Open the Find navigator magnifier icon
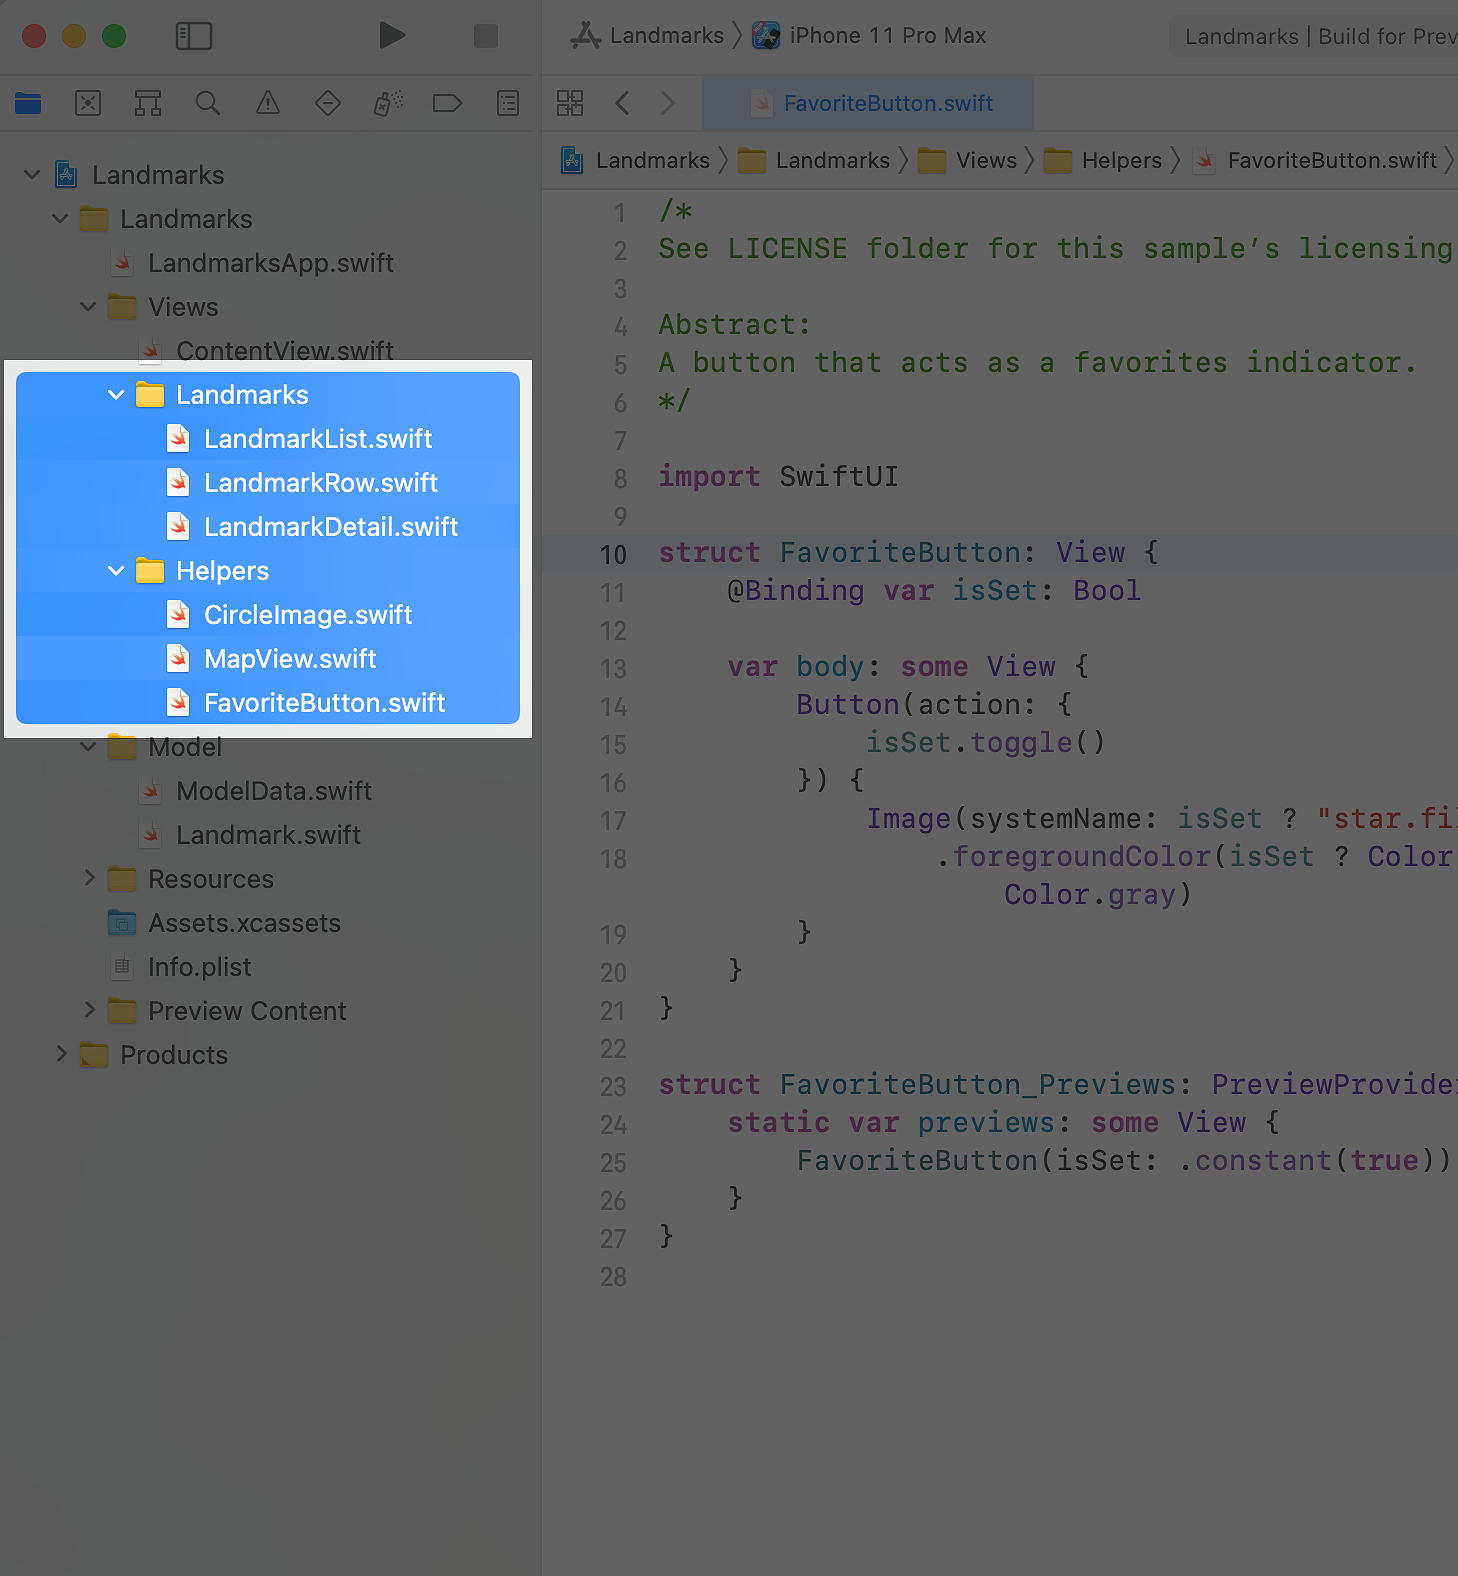Viewport: 1458px width, 1576px height. pyautogui.click(x=208, y=103)
